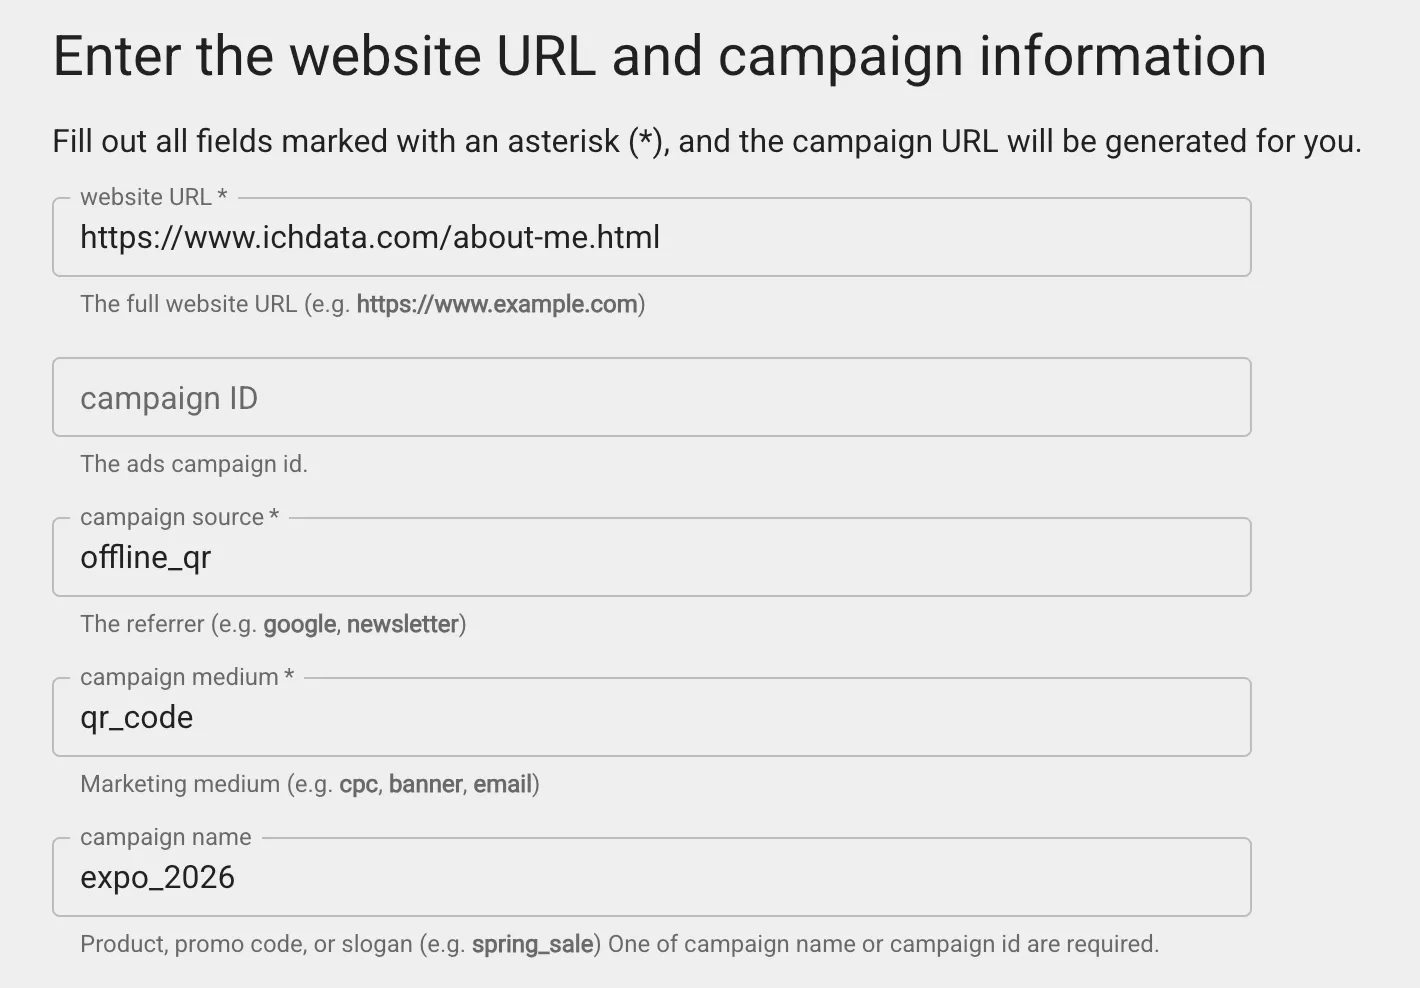Click the bold https://www.example.com example text
Image resolution: width=1420 pixels, height=988 pixels.
[x=497, y=304]
